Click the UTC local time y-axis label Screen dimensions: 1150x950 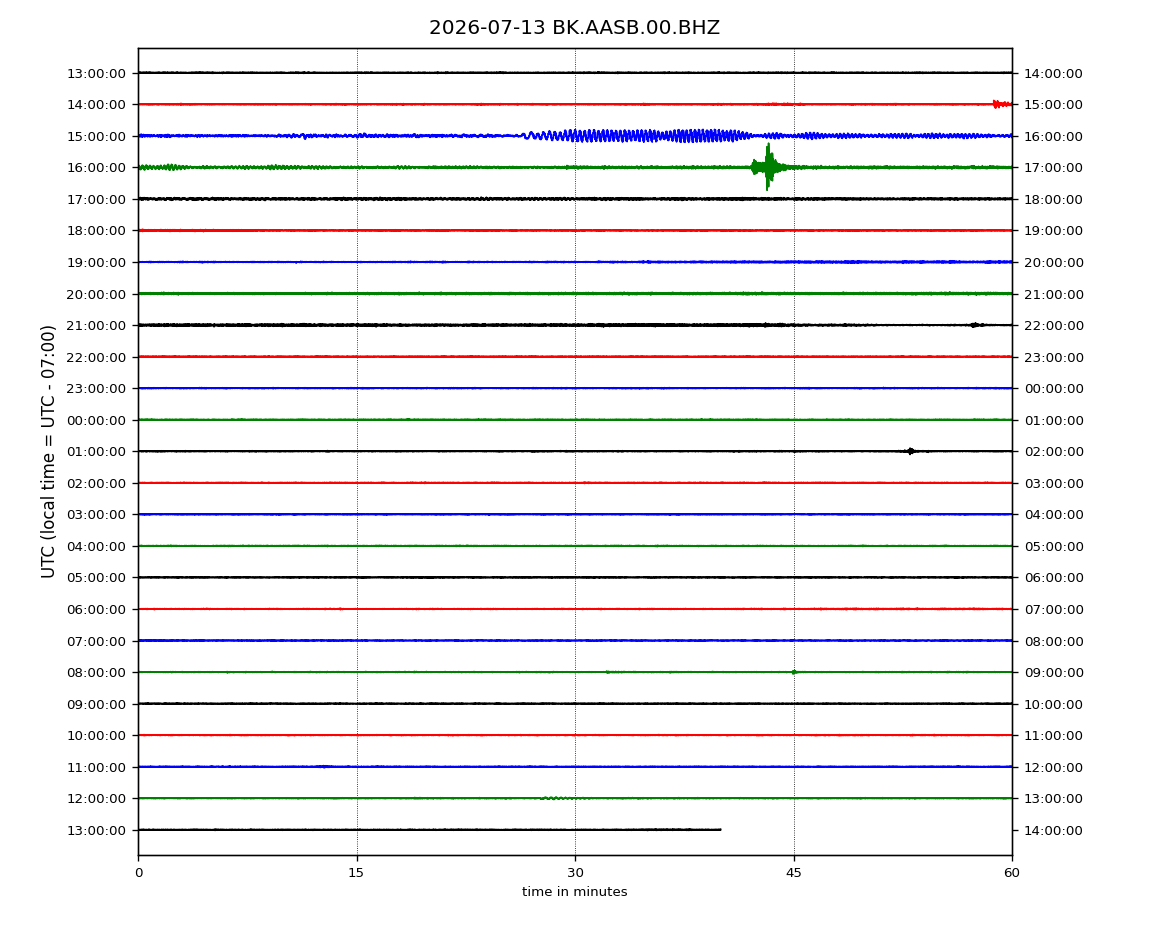pyautogui.click(x=48, y=452)
